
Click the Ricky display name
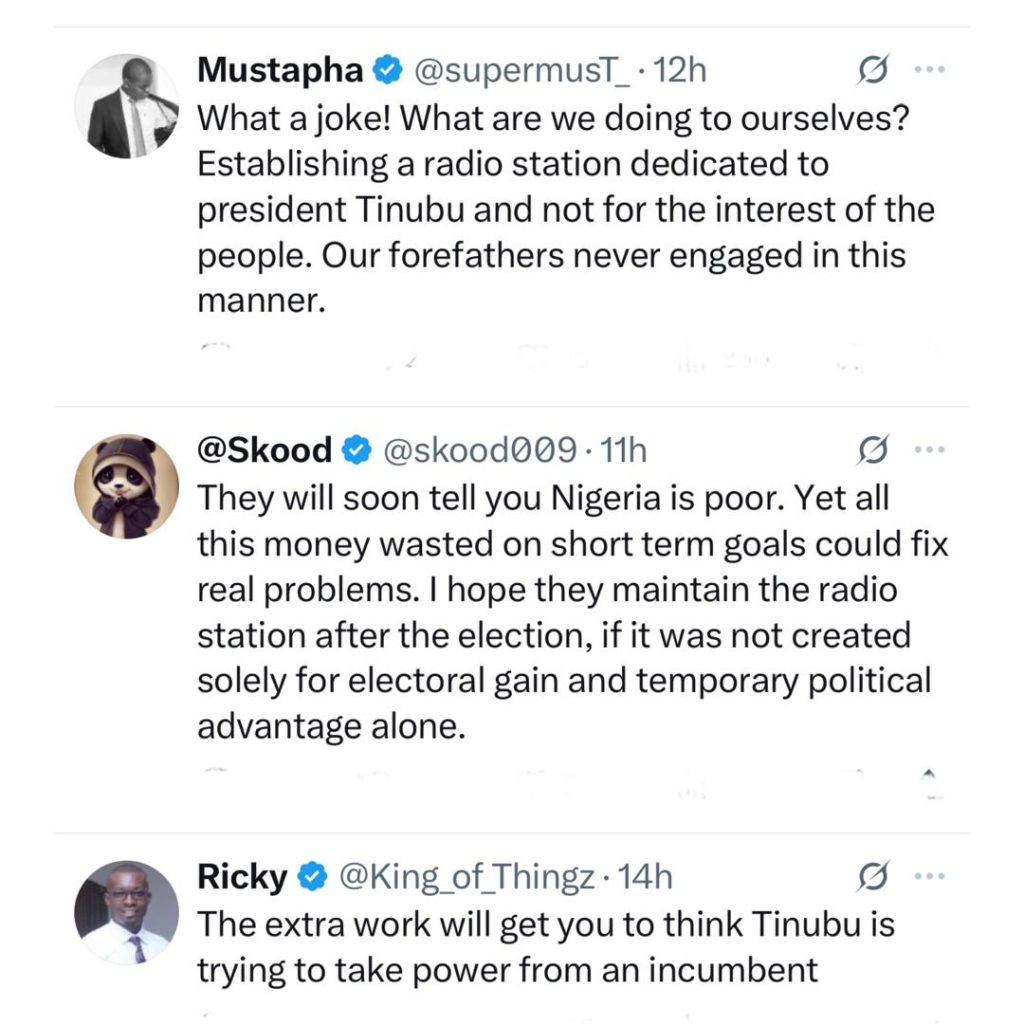coord(243,877)
